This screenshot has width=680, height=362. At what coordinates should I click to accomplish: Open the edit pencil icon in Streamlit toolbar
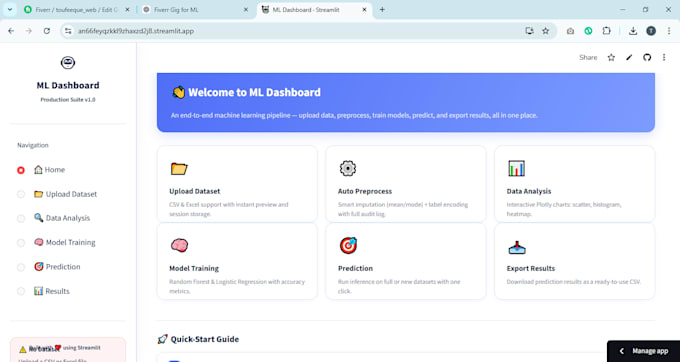point(629,57)
